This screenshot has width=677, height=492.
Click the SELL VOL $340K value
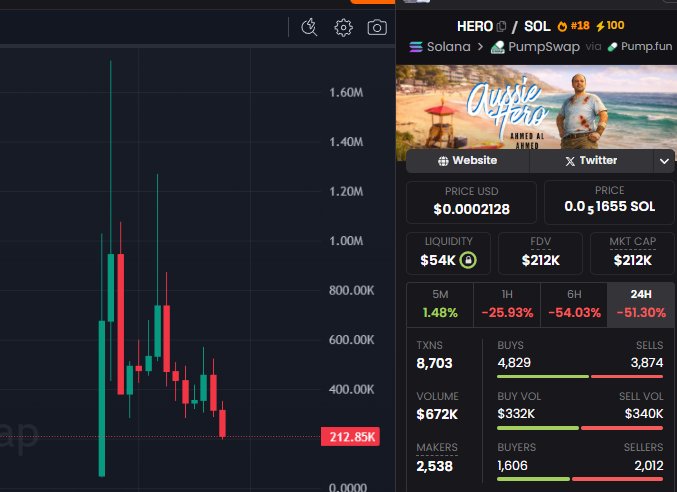(644, 414)
